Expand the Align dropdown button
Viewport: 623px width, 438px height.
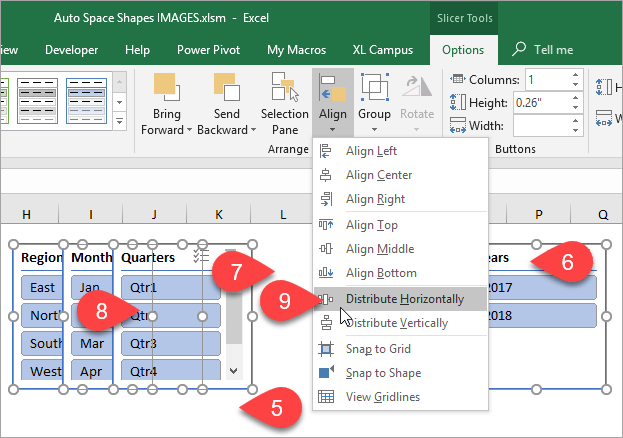tap(333, 129)
